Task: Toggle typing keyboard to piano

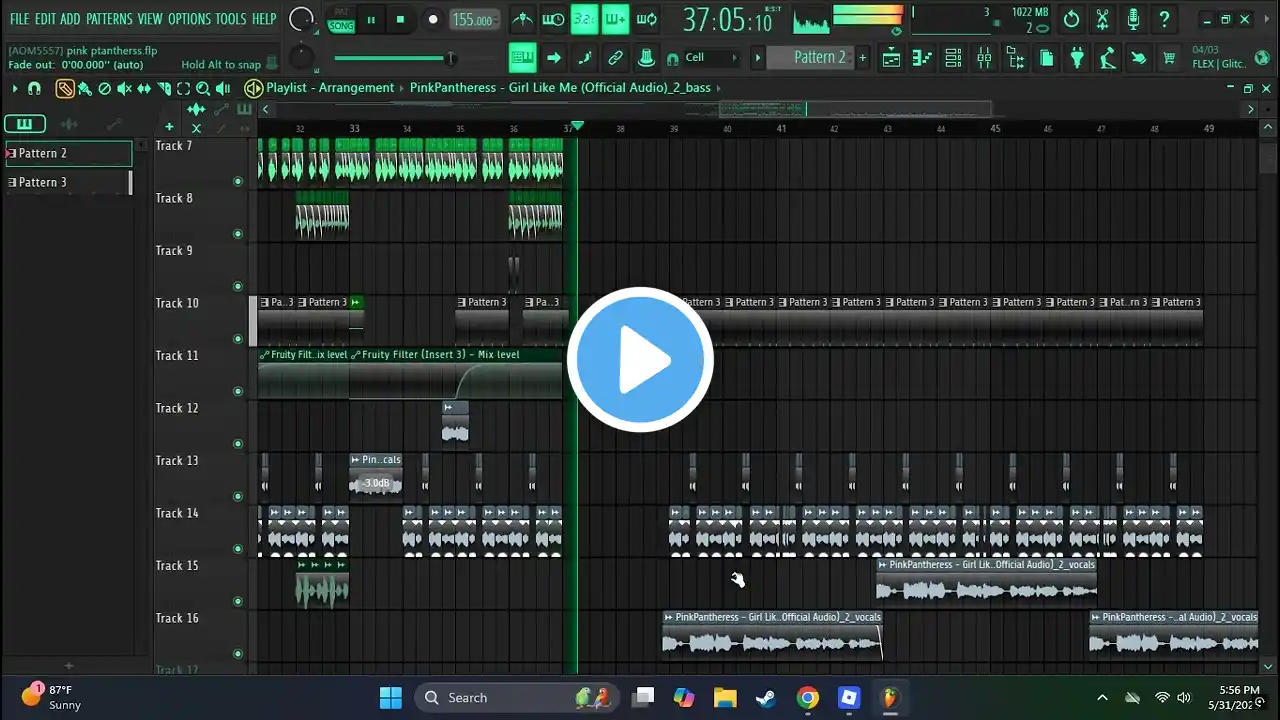Action: [x=522, y=58]
